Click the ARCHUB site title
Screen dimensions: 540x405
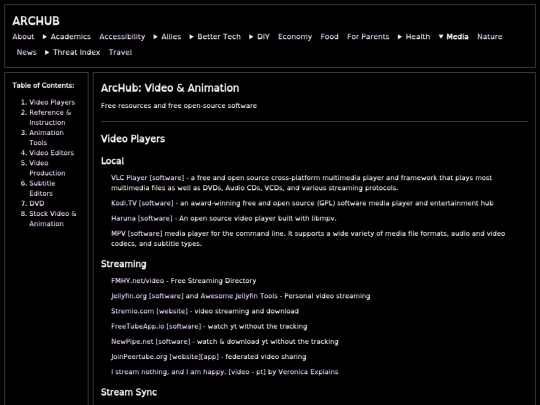pyautogui.click(x=36, y=21)
